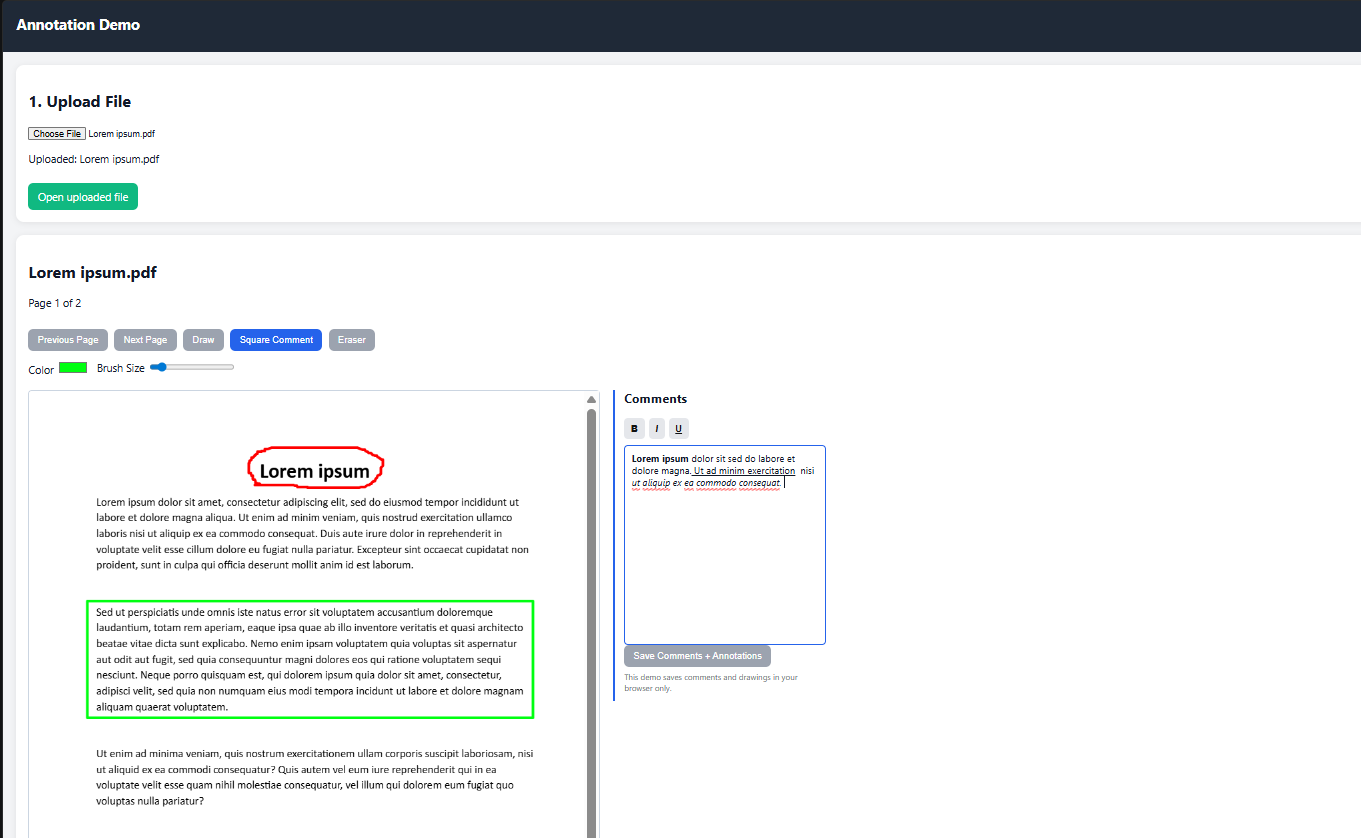
Task: Click the Choose File button
Action: coord(56,133)
